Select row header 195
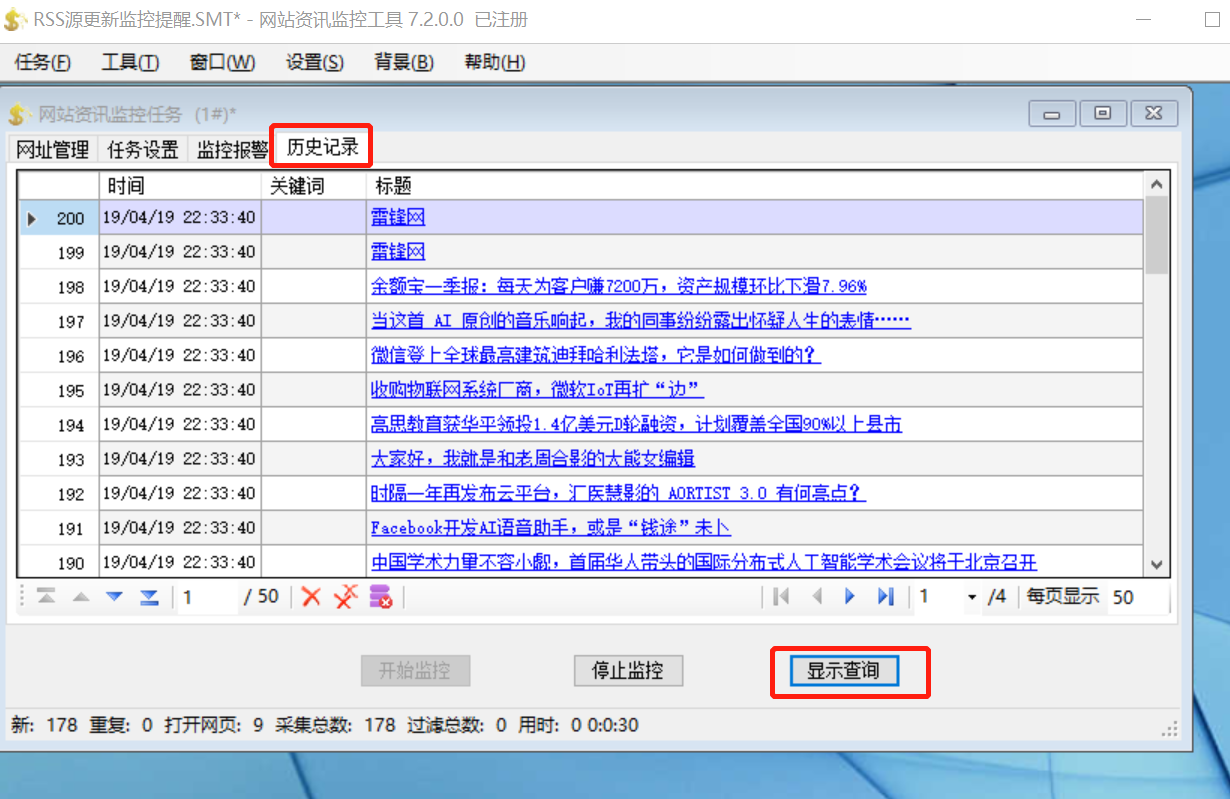This screenshot has height=799, width=1230. 59,389
